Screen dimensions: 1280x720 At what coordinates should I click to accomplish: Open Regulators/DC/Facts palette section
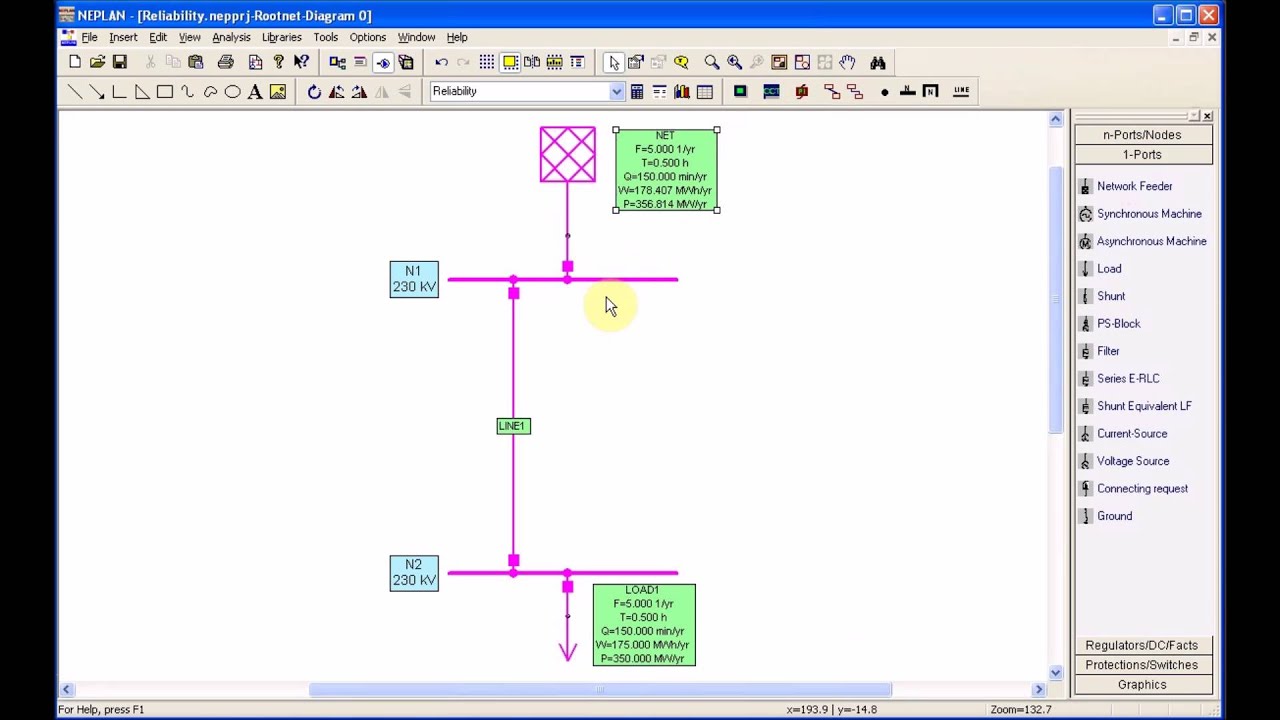pyautogui.click(x=1142, y=645)
